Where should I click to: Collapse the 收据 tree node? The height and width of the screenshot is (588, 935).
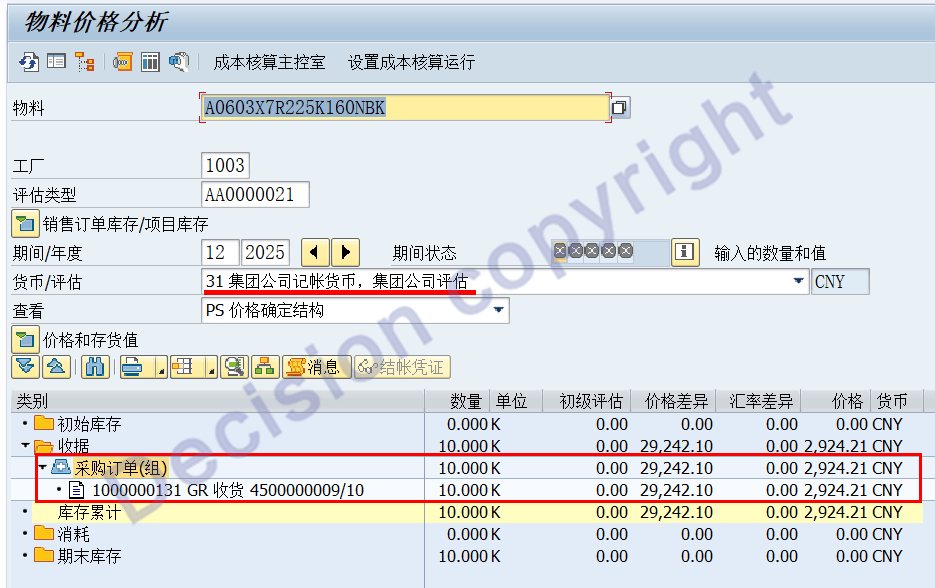[25, 446]
